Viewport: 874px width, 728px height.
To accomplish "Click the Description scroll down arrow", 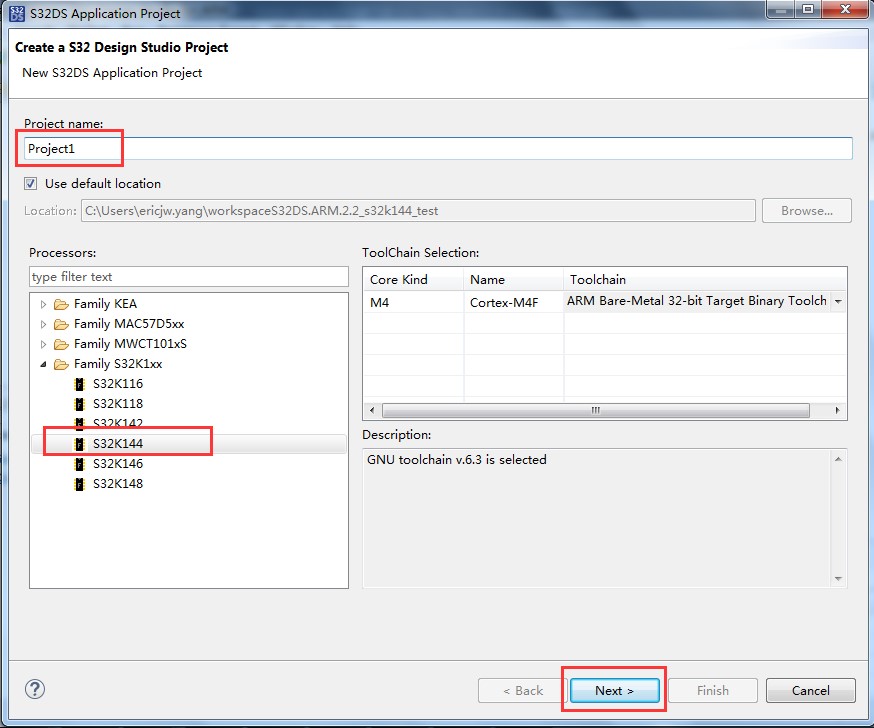I will point(838,579).
